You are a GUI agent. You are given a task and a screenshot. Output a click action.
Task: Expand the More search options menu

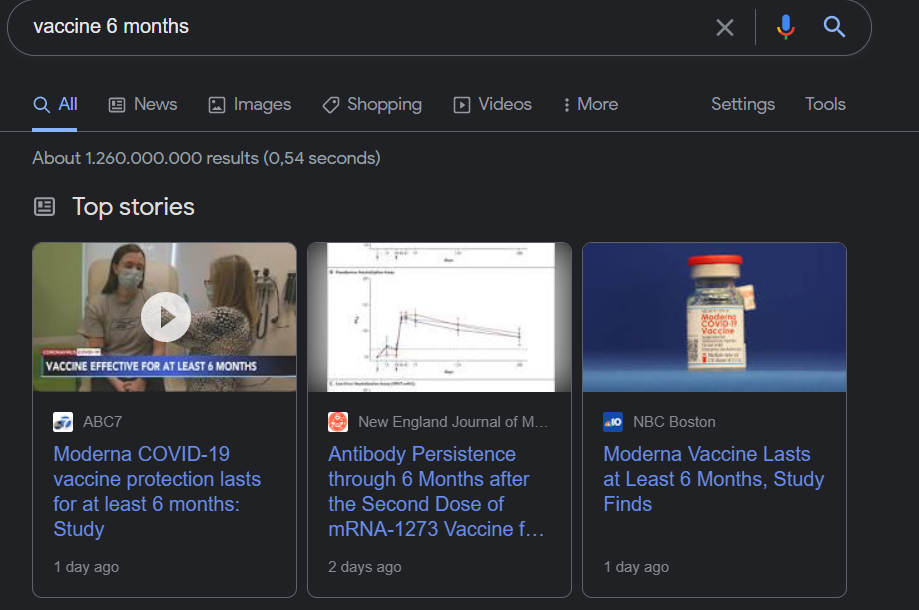click(591, 104)
